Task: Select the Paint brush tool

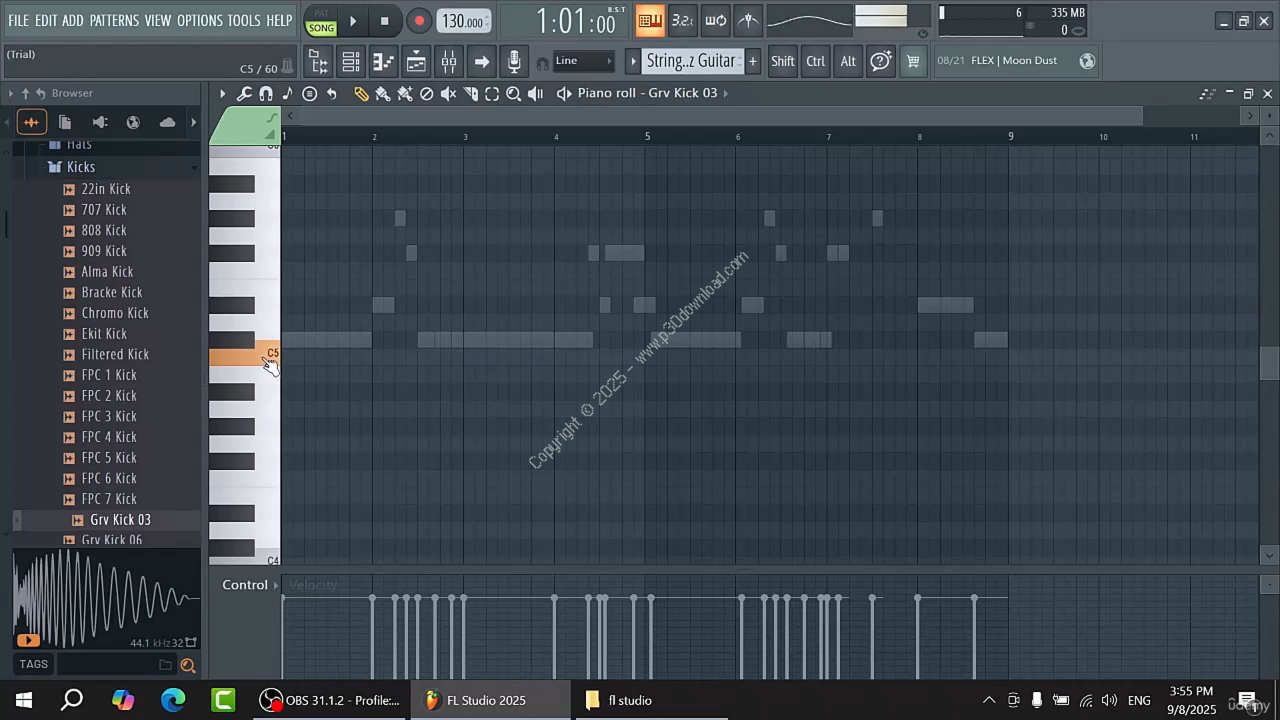Action: click(x=383, y=93)
